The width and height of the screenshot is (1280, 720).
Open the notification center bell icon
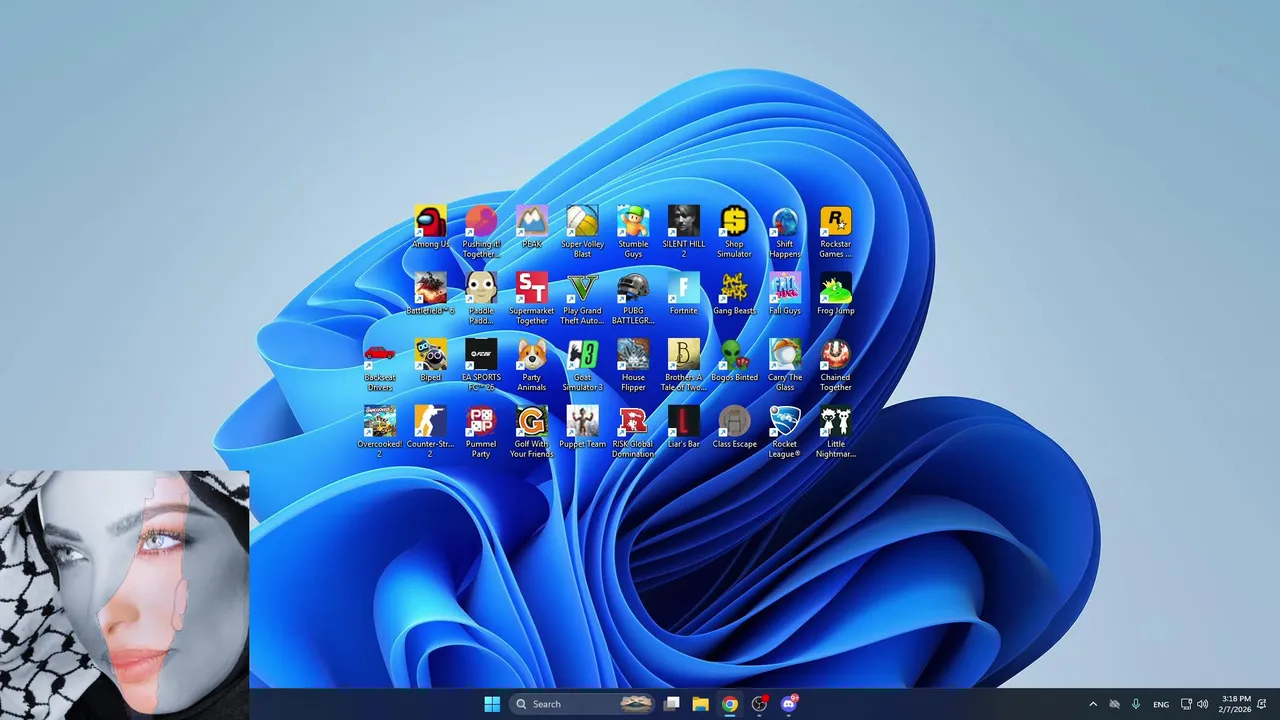click(x=1262, y=704)
